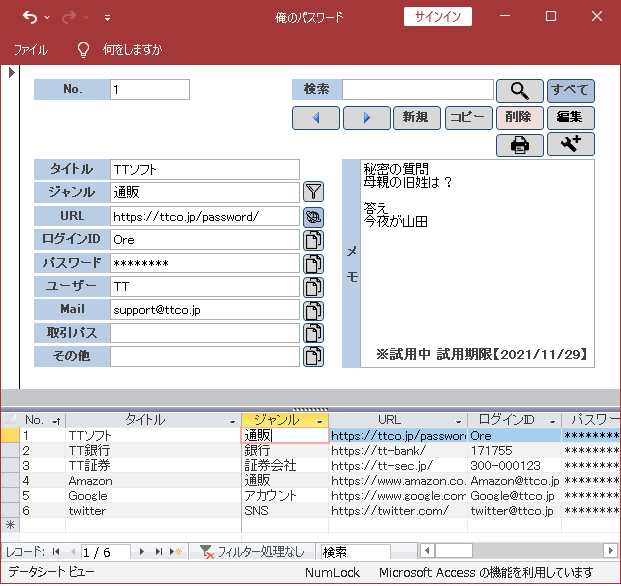The image size is (621, 586).
Task: Select the Amazon title cell
Action: click(x=153, y=481)
